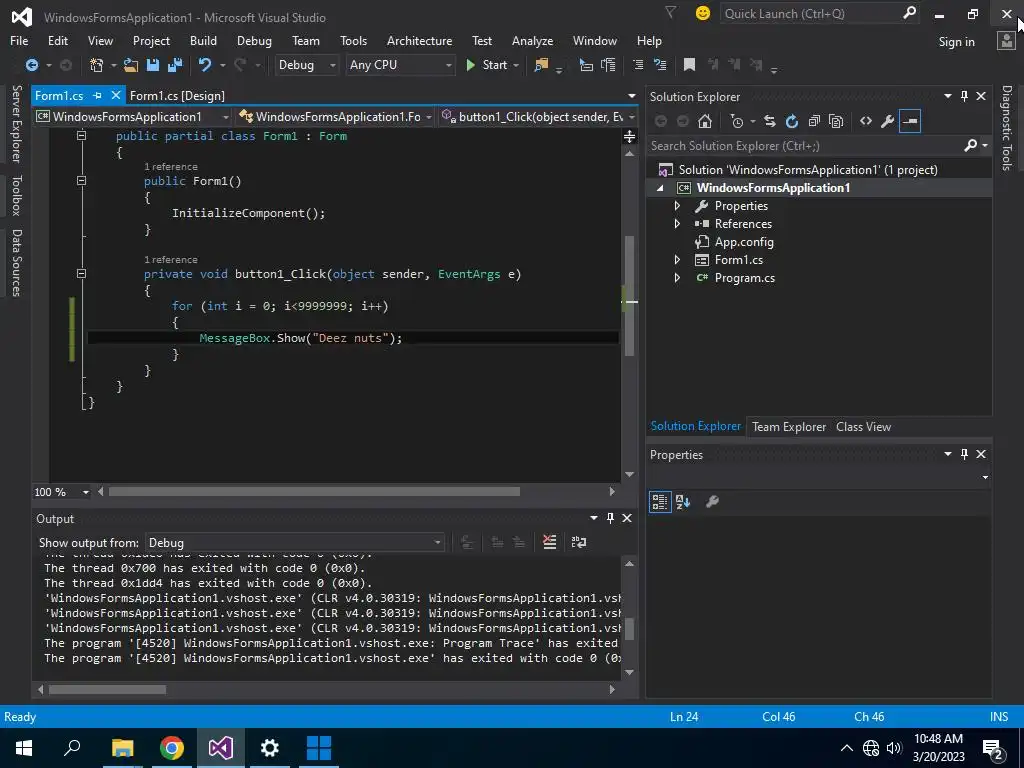
Task: Toggle Categorized view in Properties panel
Action: point(660,502)
